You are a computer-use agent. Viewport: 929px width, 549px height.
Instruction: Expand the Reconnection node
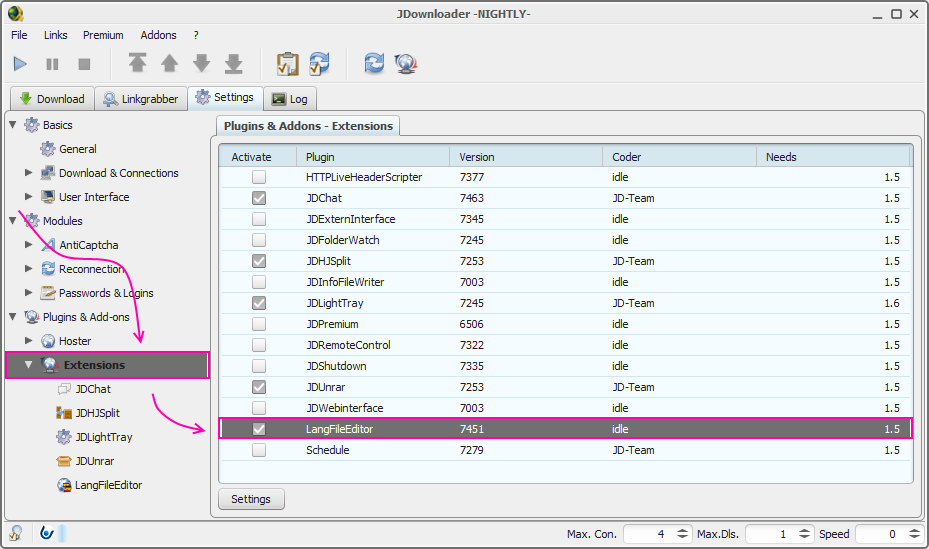click(28, 268)
